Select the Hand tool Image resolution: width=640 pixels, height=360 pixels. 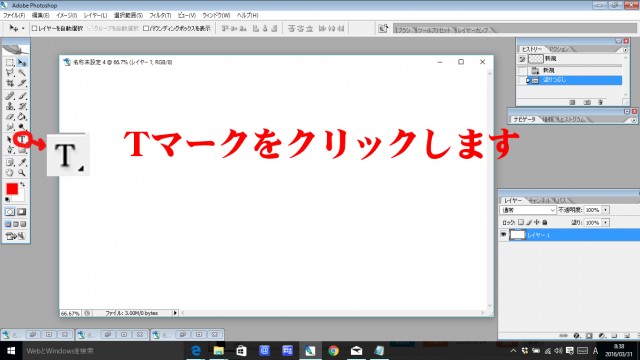(10, 173)
